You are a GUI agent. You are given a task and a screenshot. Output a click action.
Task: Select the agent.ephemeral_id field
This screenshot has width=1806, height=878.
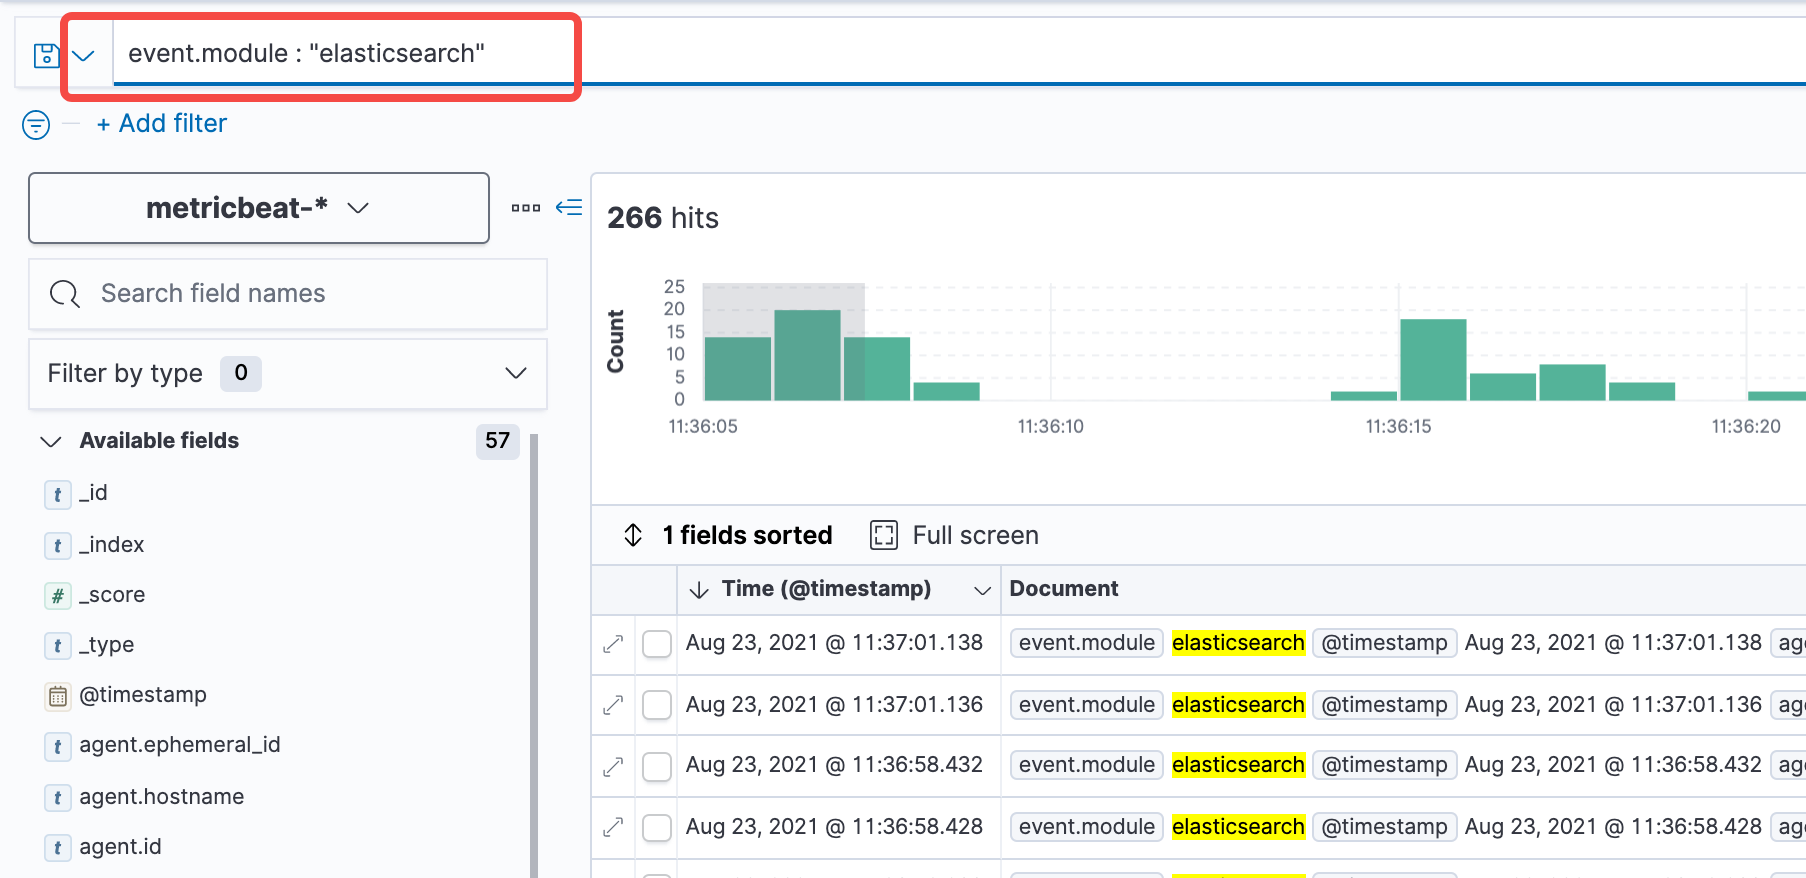click(180, 745)
